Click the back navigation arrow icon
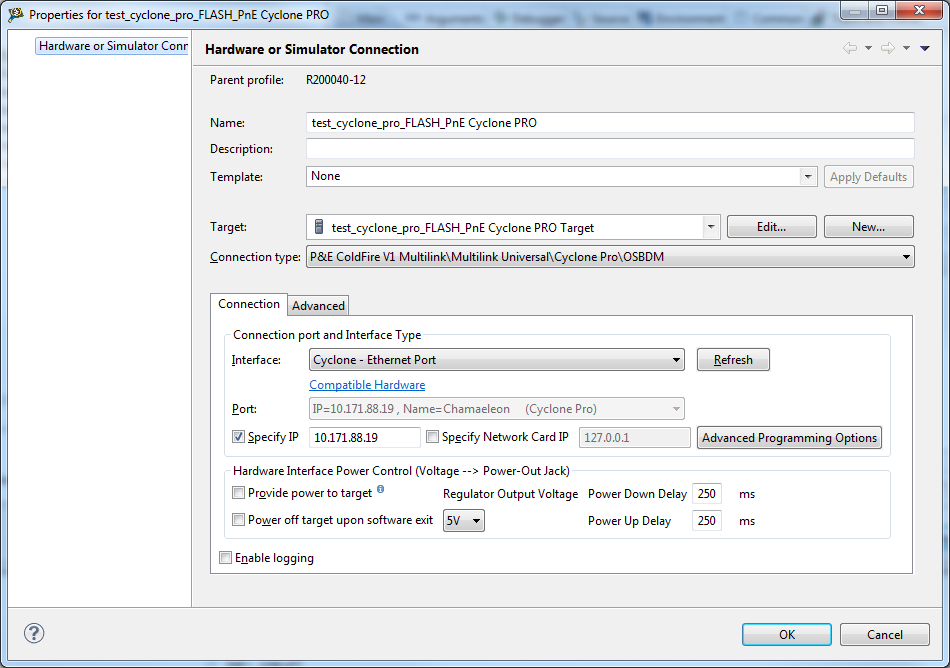The image size is (950, 668). tap(850, 48)
